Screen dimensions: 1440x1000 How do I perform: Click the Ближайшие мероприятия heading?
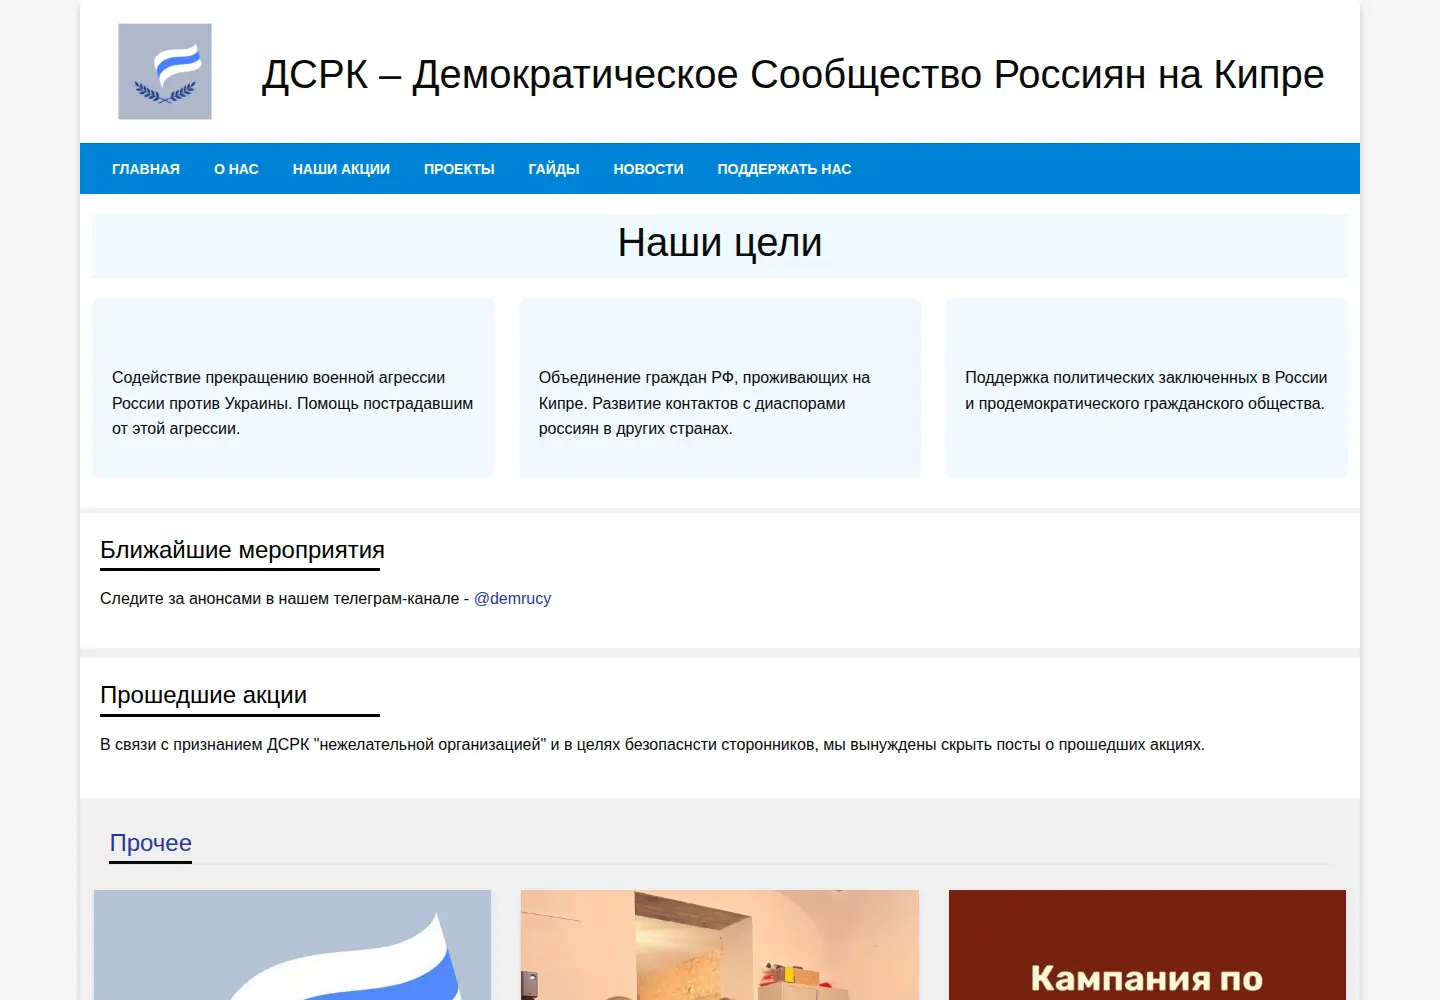pos(242,550)
